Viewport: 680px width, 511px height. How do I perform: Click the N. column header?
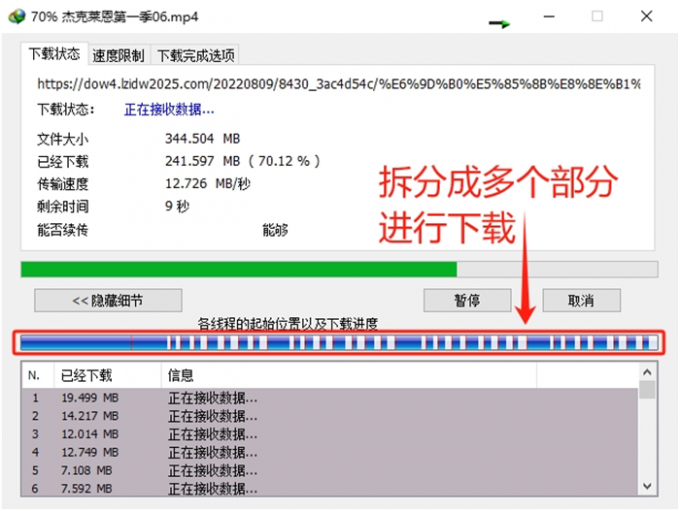point(38,375)
